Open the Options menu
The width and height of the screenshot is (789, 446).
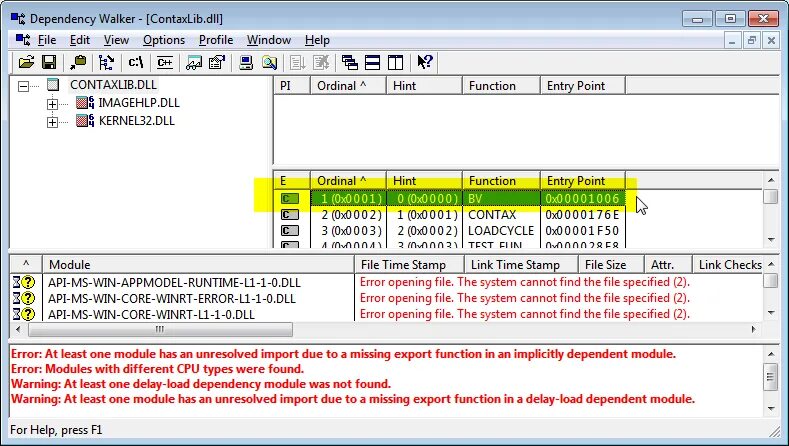(164, 40)
